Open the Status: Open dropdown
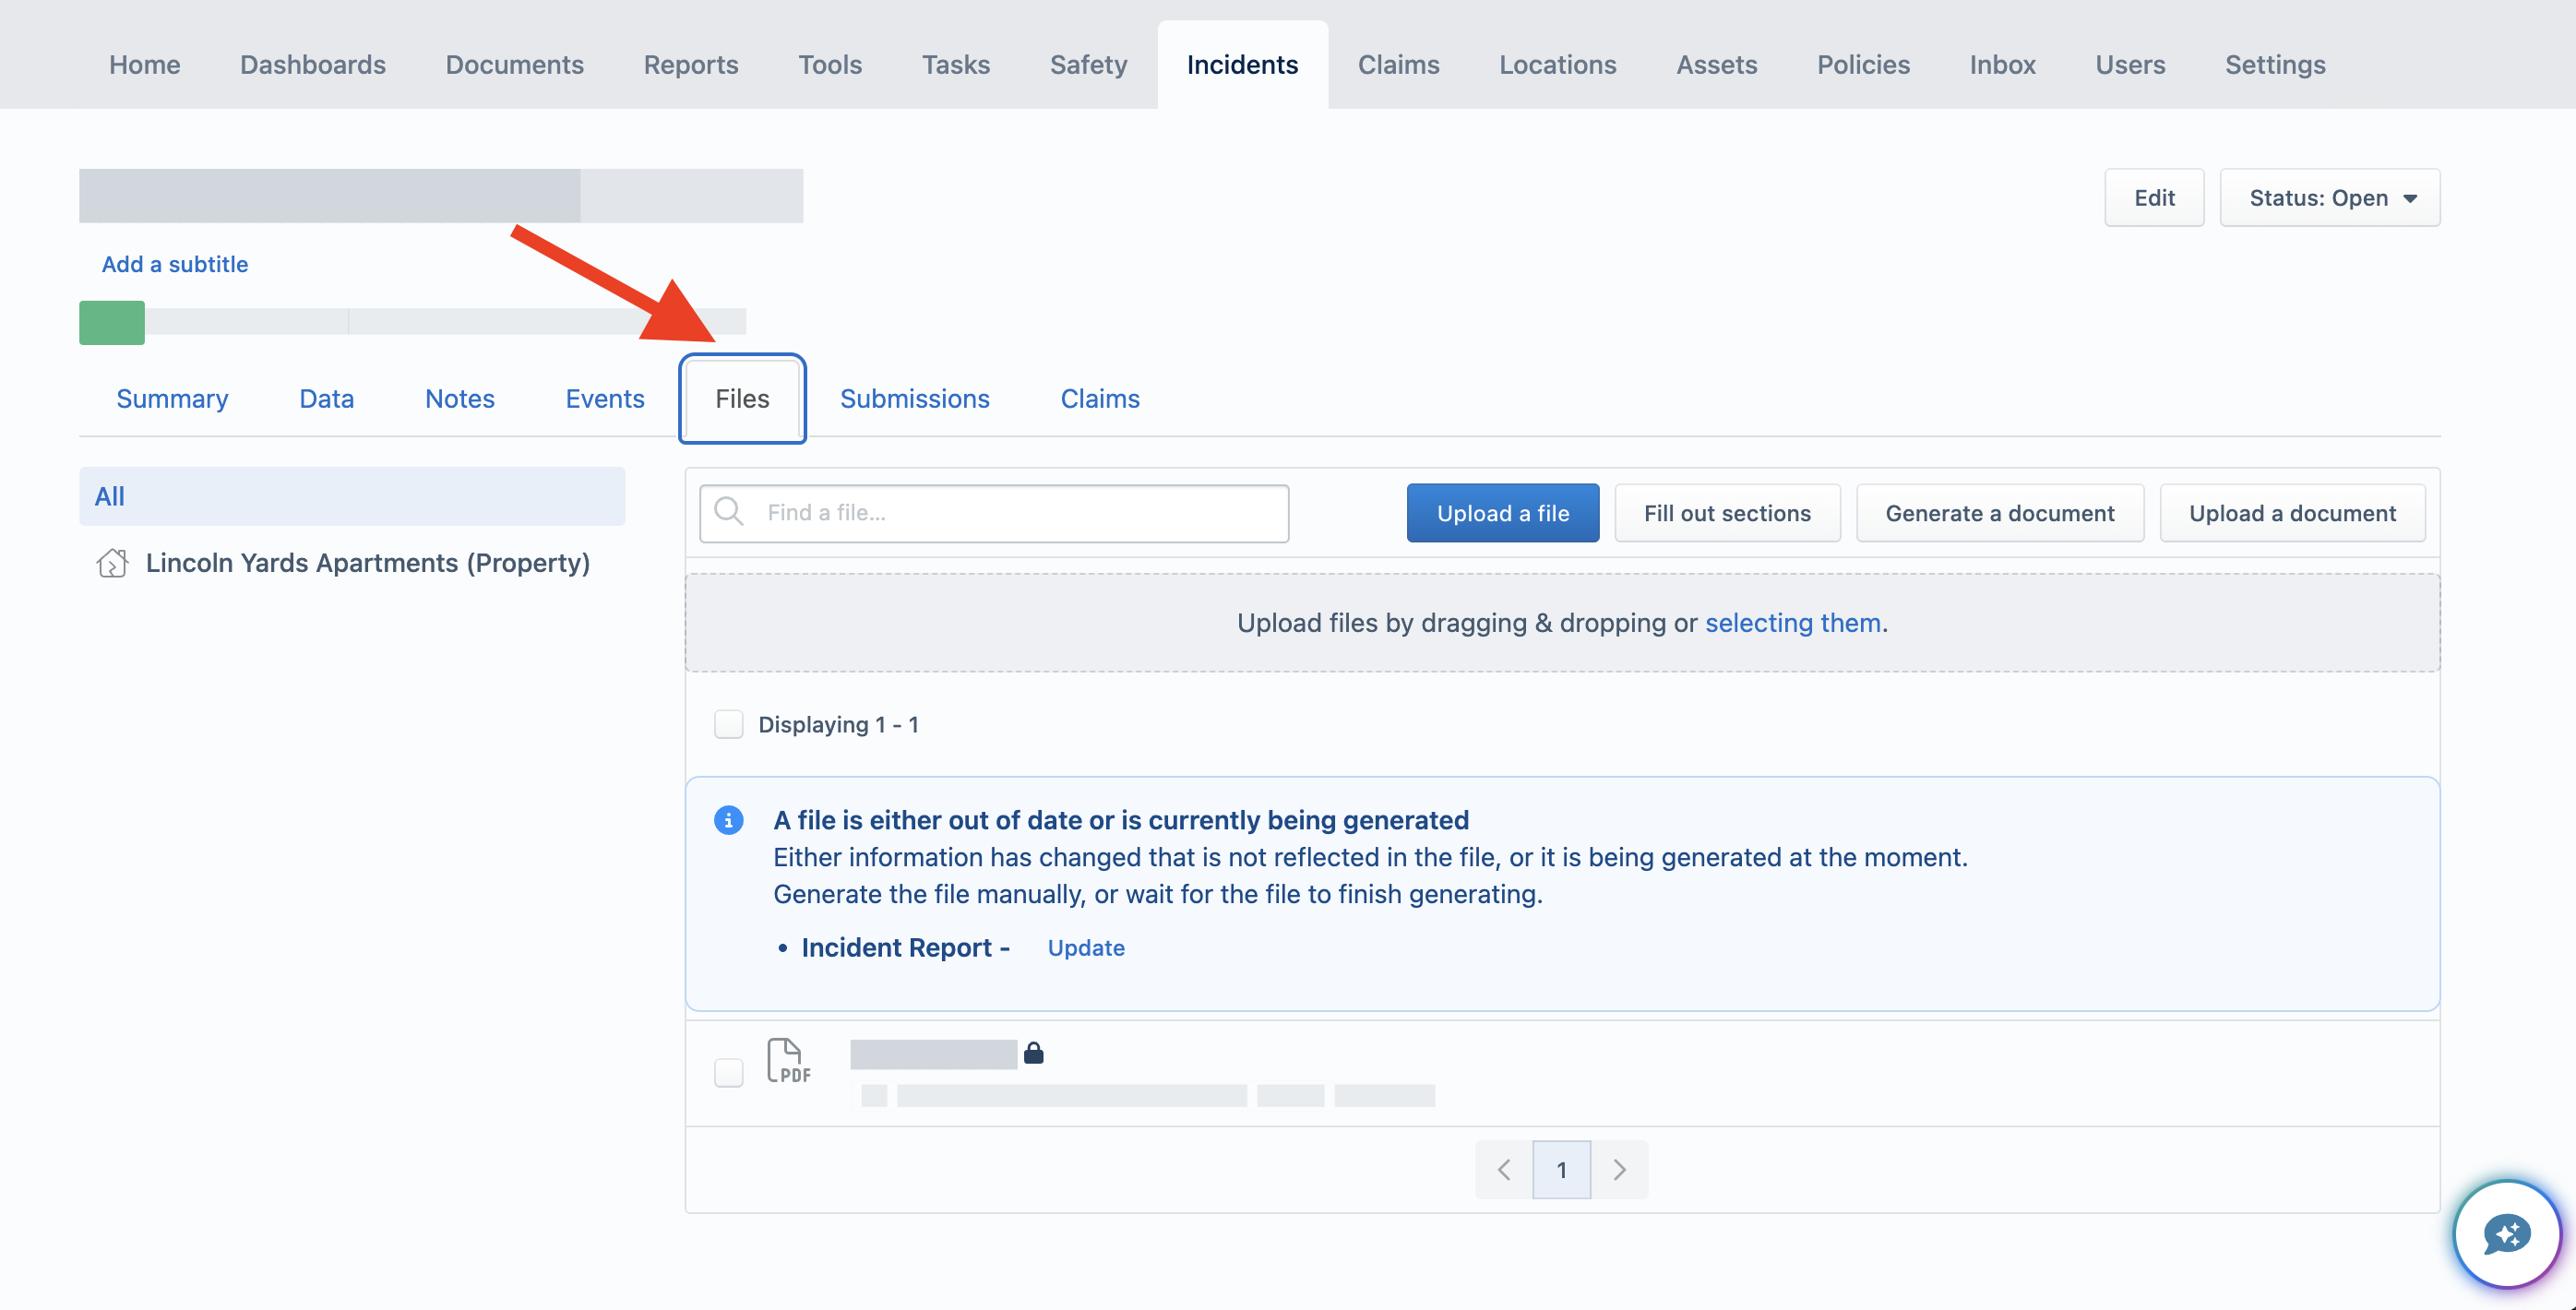Screen dimensions: 2576x1310 click(2329, 198)
